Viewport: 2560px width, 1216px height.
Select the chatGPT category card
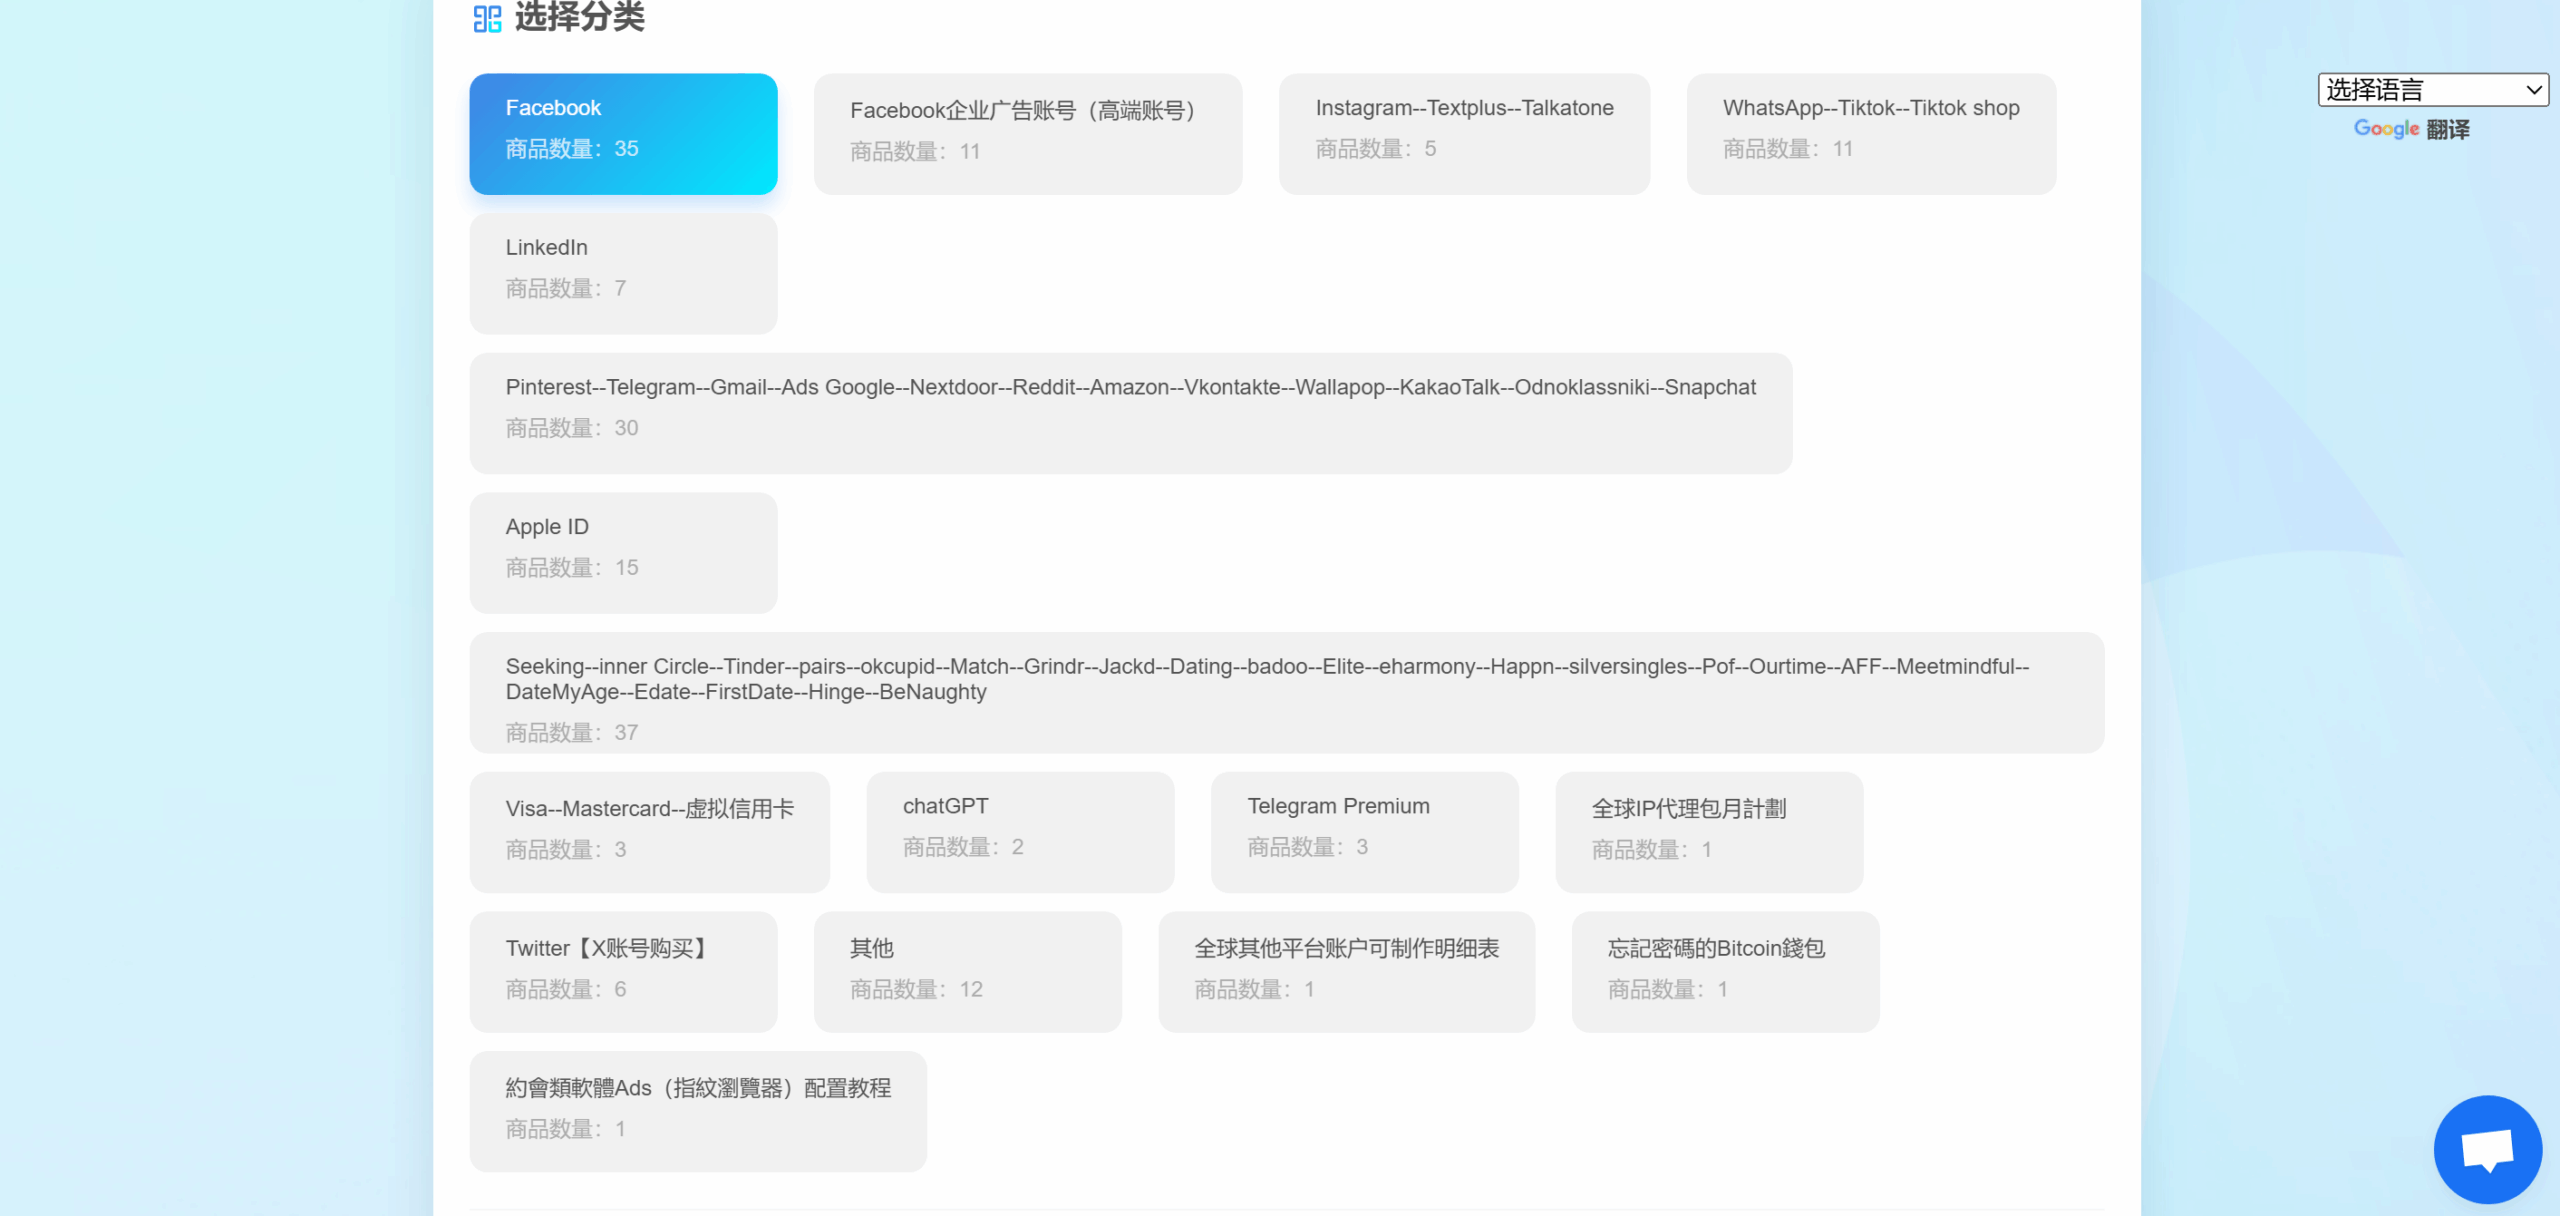coord(1019,831)
